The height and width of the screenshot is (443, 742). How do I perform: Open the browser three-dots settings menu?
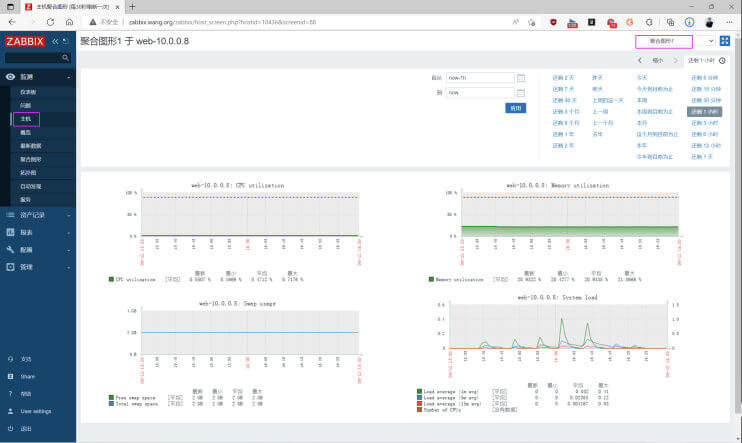click(x=729, y=22)
